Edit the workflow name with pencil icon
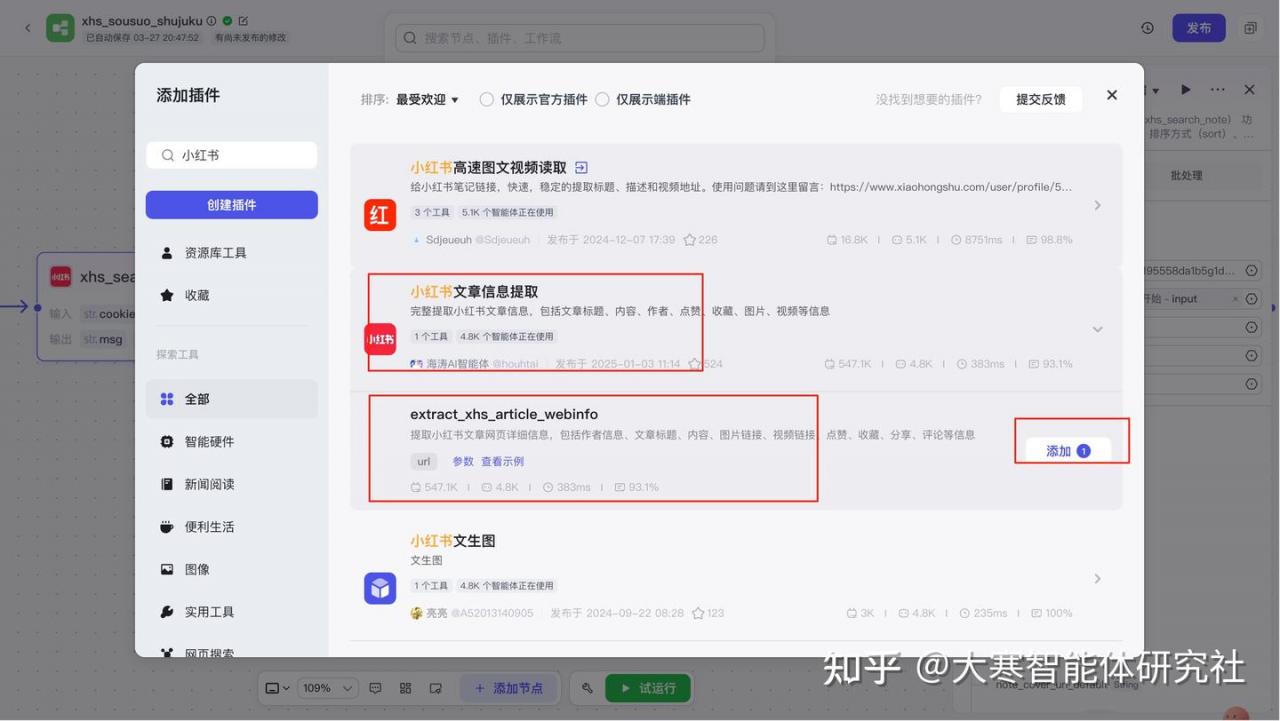The image size is (1280, 721). pos(243,20)
